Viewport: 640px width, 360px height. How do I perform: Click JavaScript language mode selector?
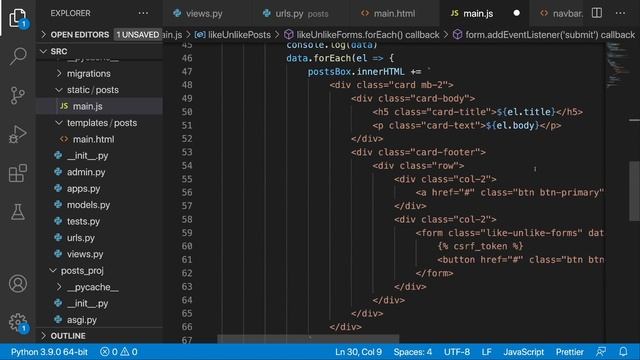pos(524,352)
